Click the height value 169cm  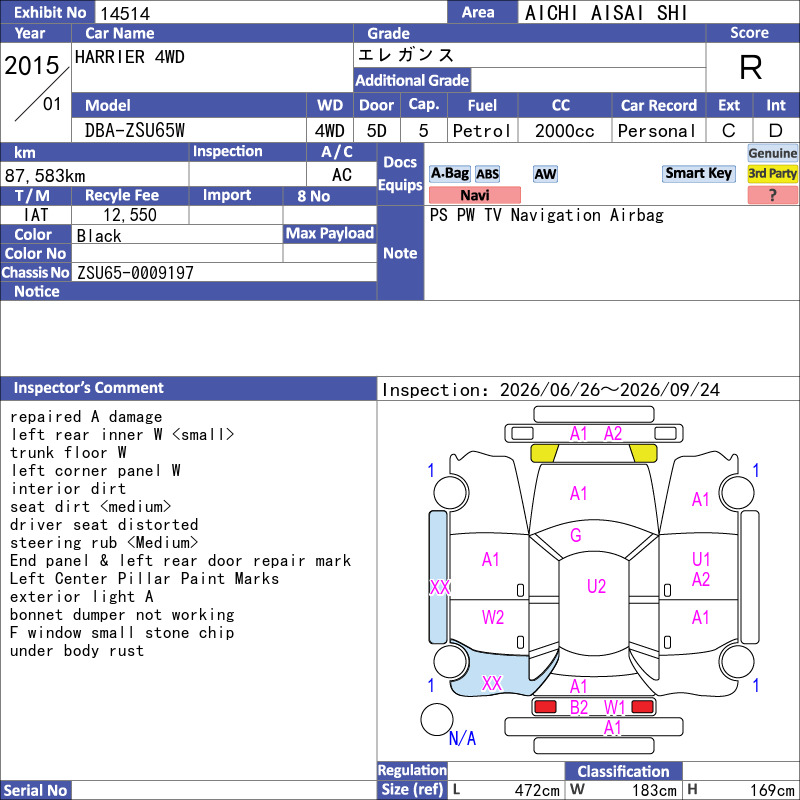772,790
